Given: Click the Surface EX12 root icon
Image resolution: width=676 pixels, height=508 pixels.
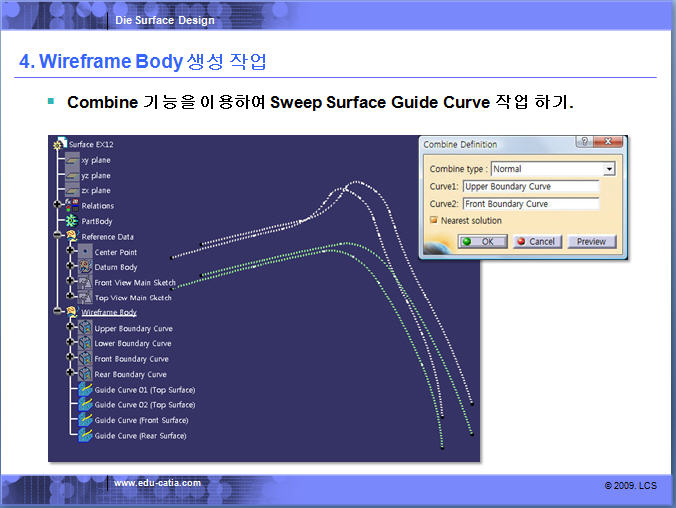Looking at the screenshot, I should pyautogui.click(x=58, y=144).
